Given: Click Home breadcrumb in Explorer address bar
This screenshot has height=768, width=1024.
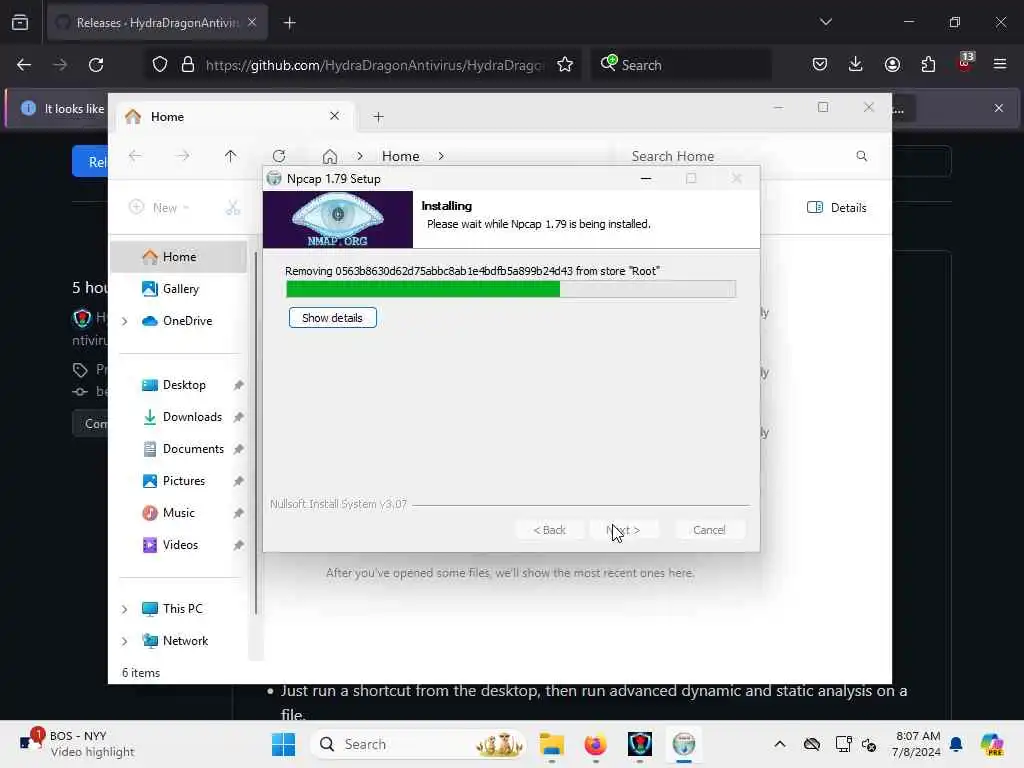Looking at the screenshot, I should 400,156.
